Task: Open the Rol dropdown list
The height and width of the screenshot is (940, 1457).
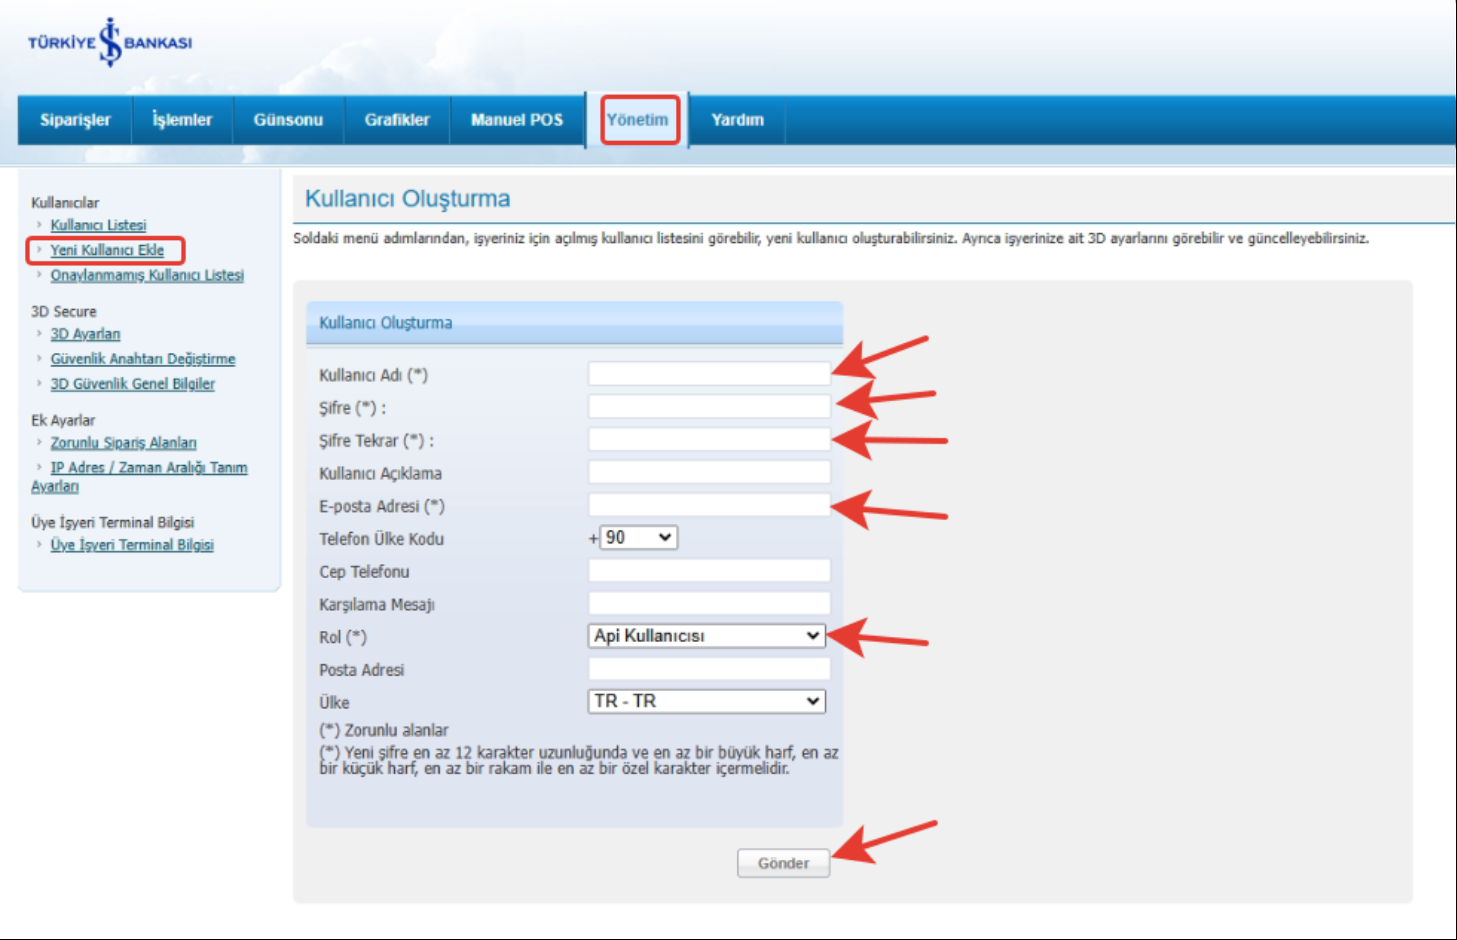Action: click(x=707, y=636)
